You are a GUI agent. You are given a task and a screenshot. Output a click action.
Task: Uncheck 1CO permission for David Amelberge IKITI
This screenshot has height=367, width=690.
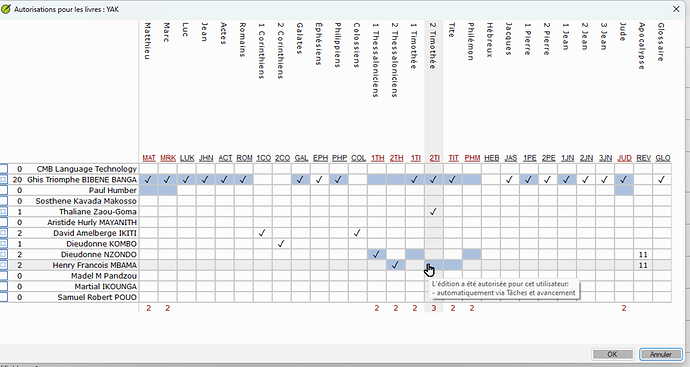pyautogui.click(x=263, y=233)
